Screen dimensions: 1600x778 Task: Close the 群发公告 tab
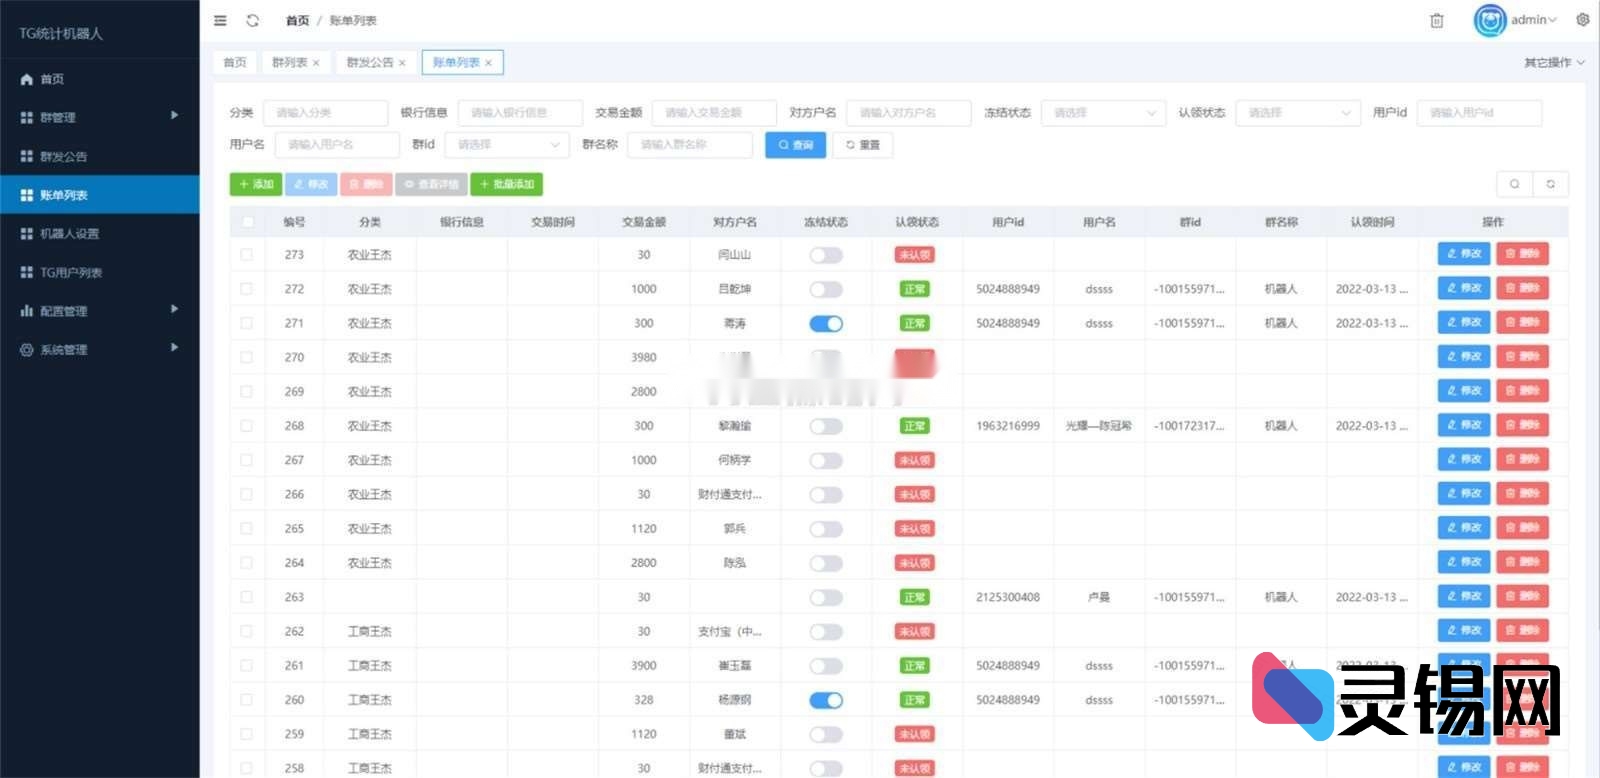[x=402, y=63]
